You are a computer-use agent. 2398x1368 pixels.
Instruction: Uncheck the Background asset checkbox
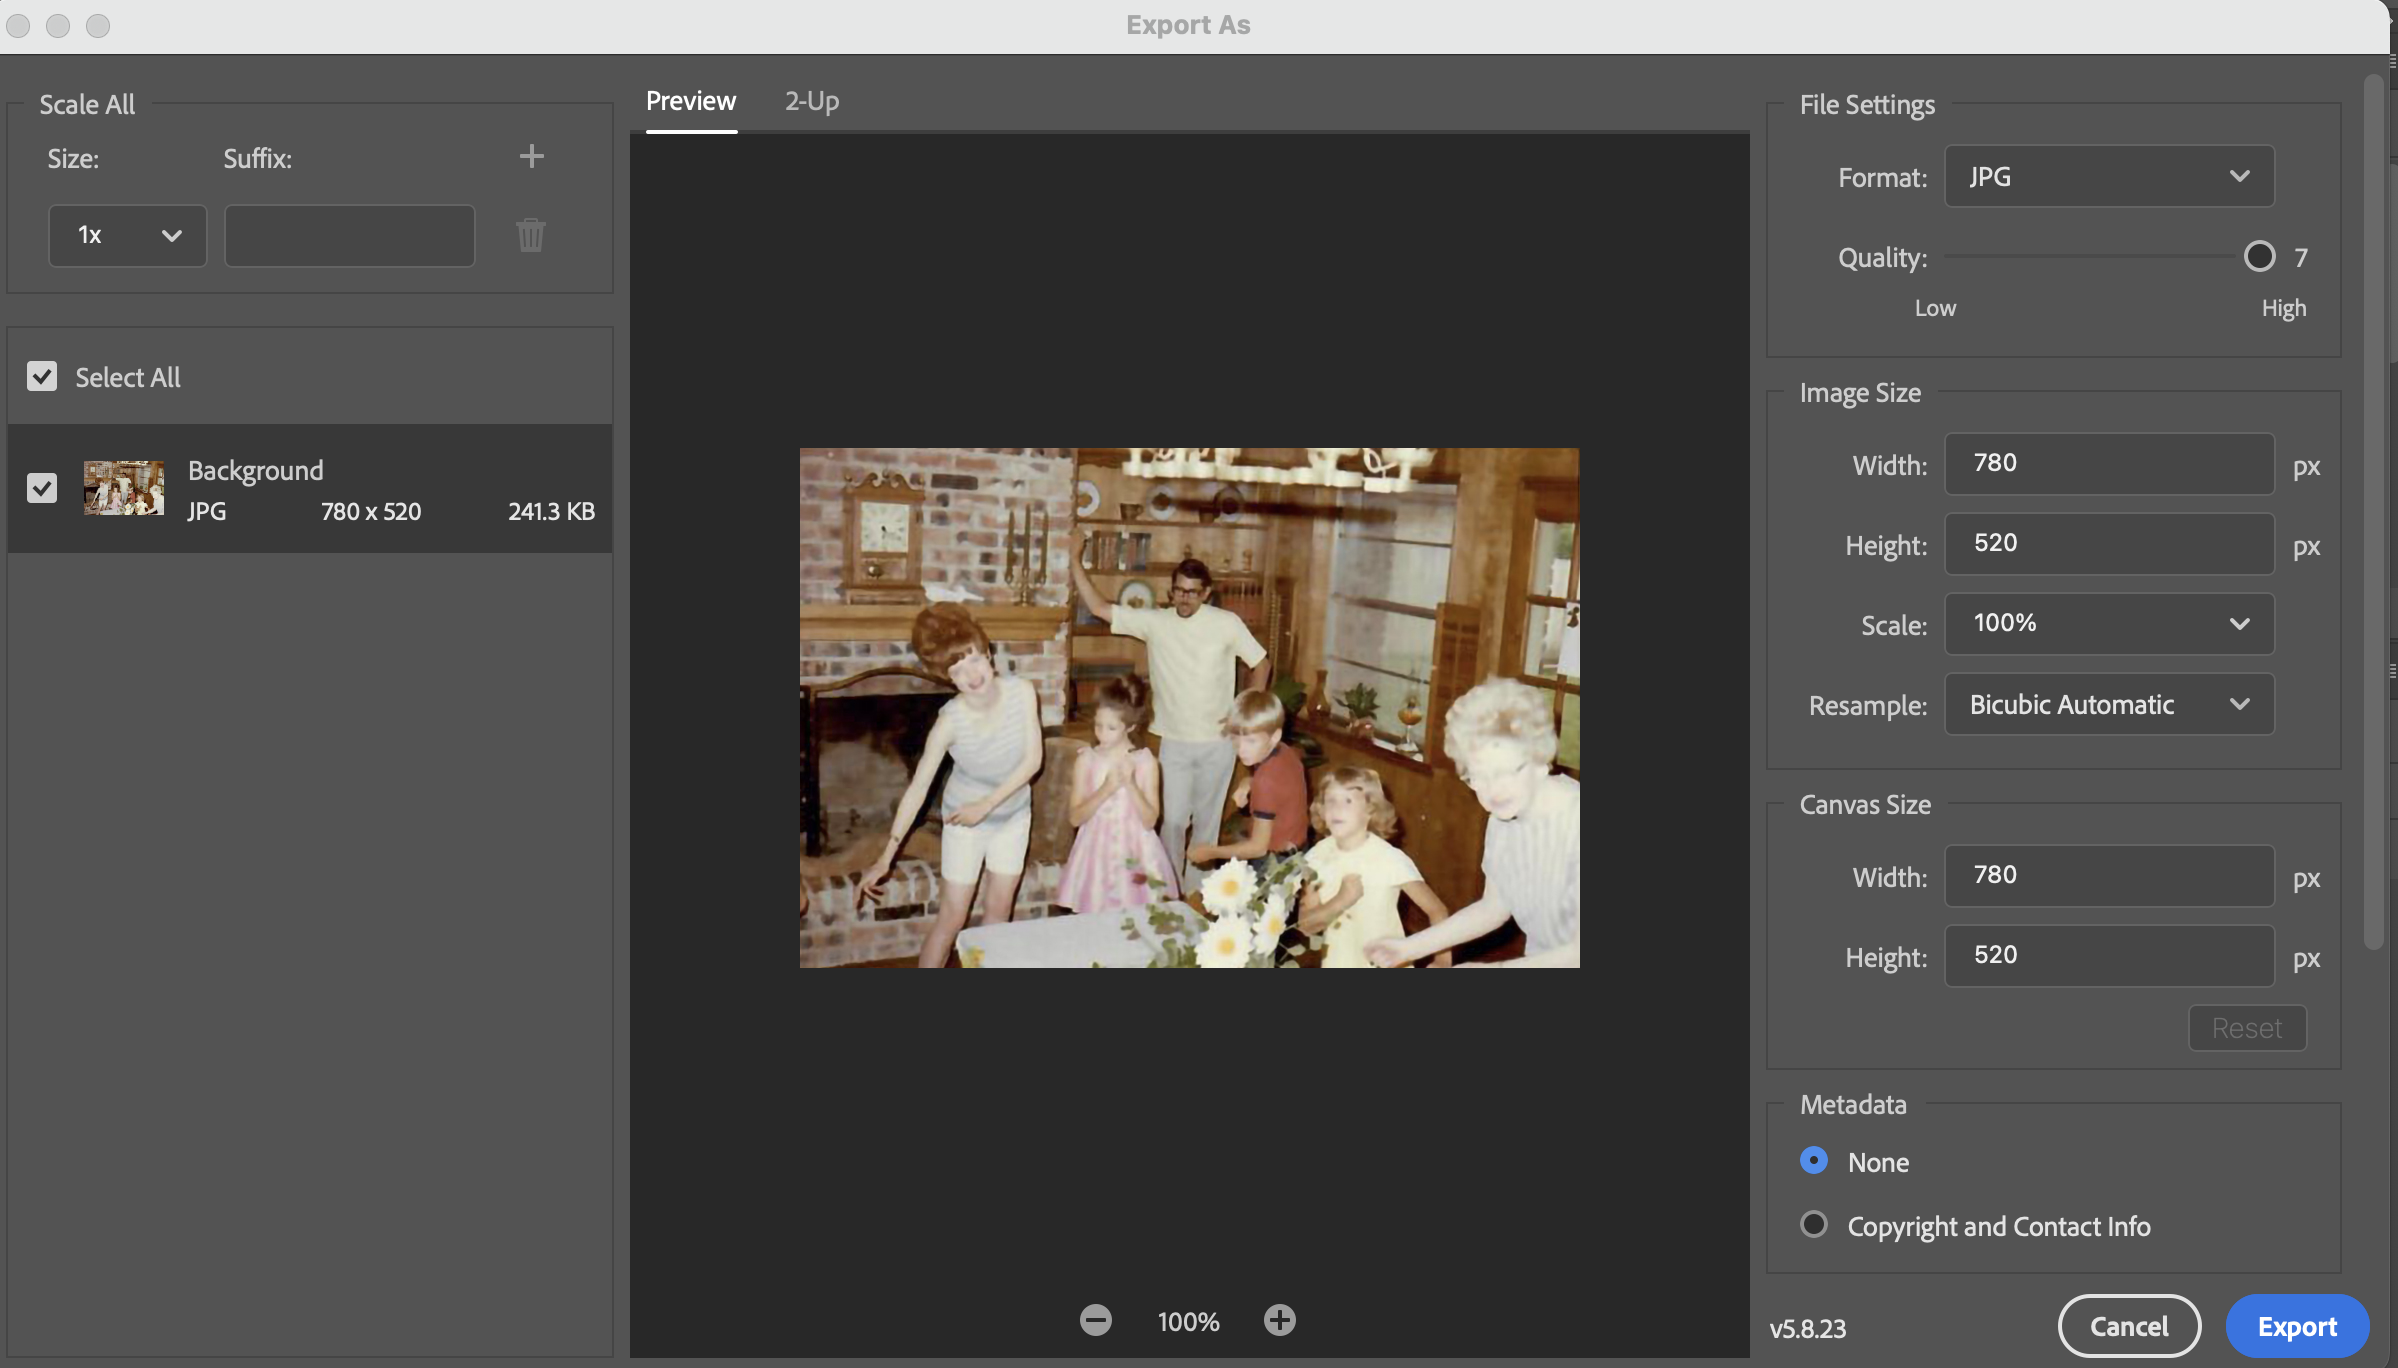coord(42,488)
